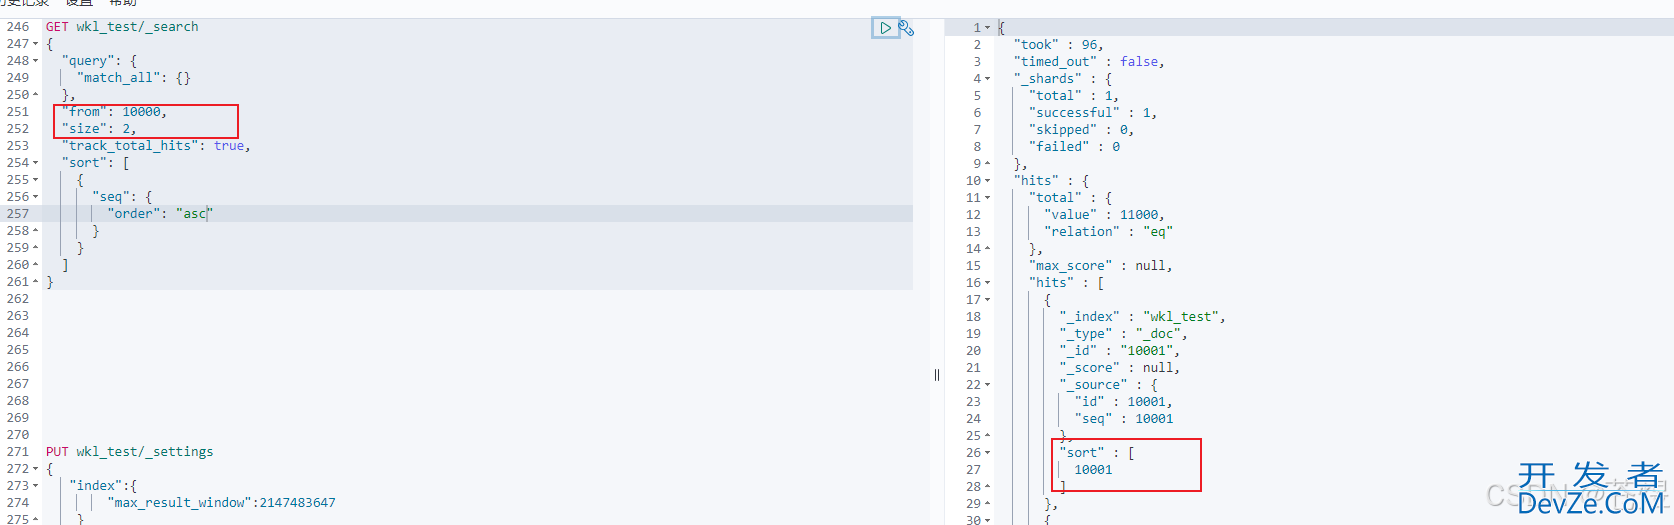The image size is (1674, 525).
Task: Click the pane splitter handle between editor and response
Action: tap(937, 375)
